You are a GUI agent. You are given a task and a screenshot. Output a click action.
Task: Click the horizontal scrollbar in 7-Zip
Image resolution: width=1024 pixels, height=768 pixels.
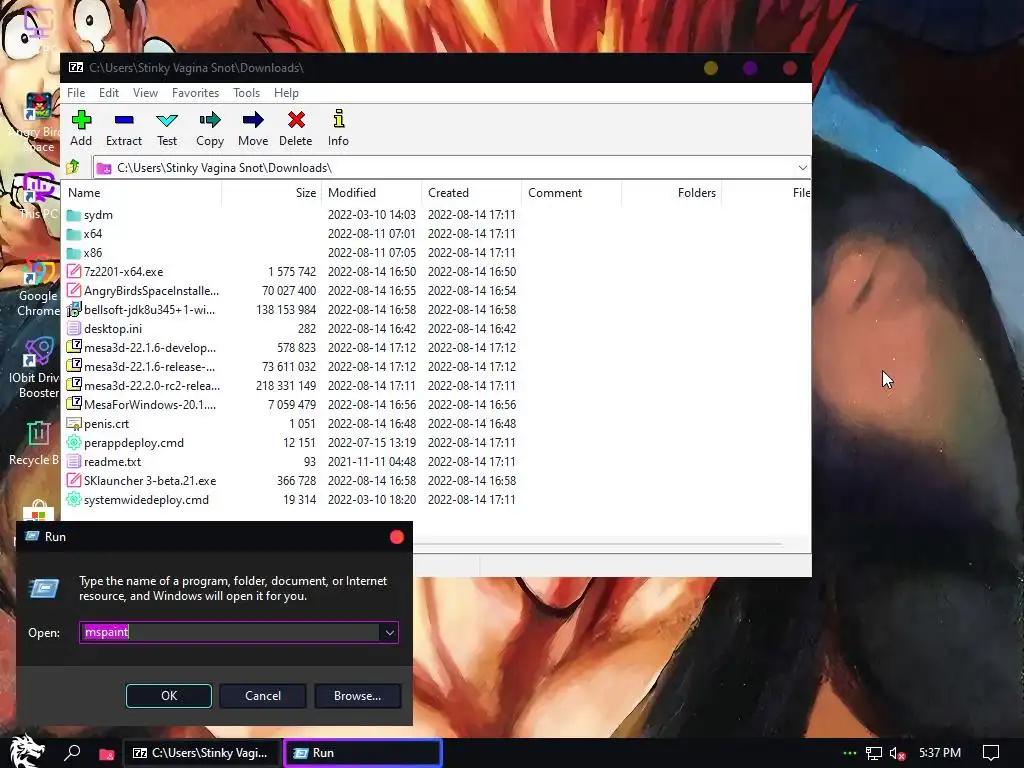[598, 543]
